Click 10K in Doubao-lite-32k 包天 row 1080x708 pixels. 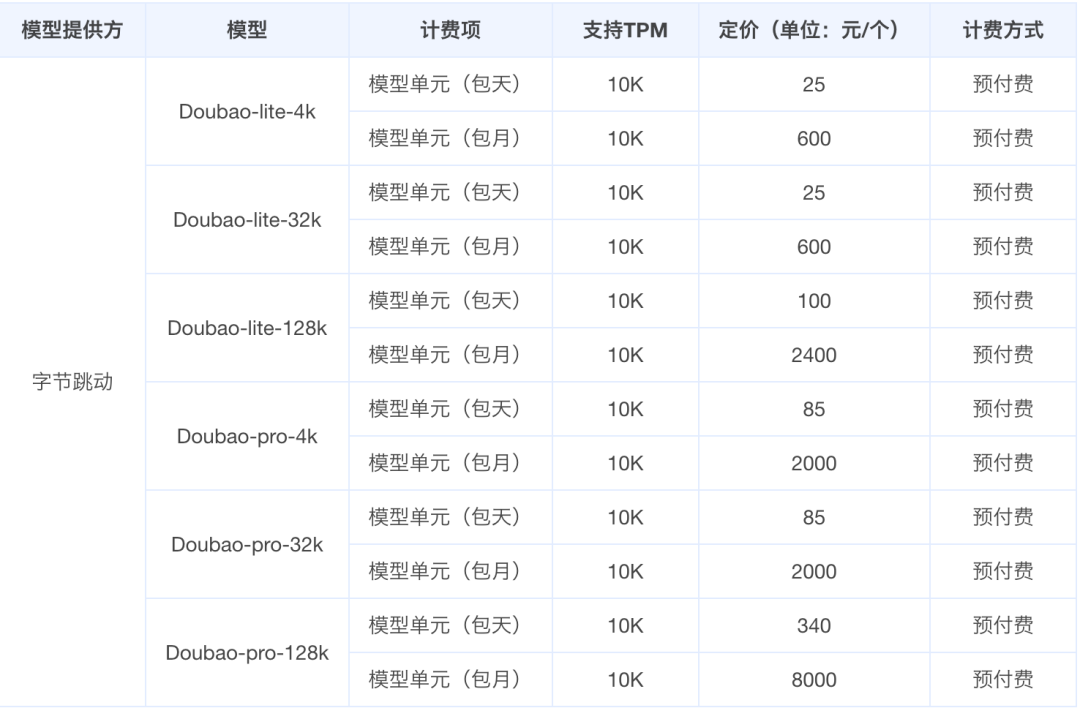point(625,193)
